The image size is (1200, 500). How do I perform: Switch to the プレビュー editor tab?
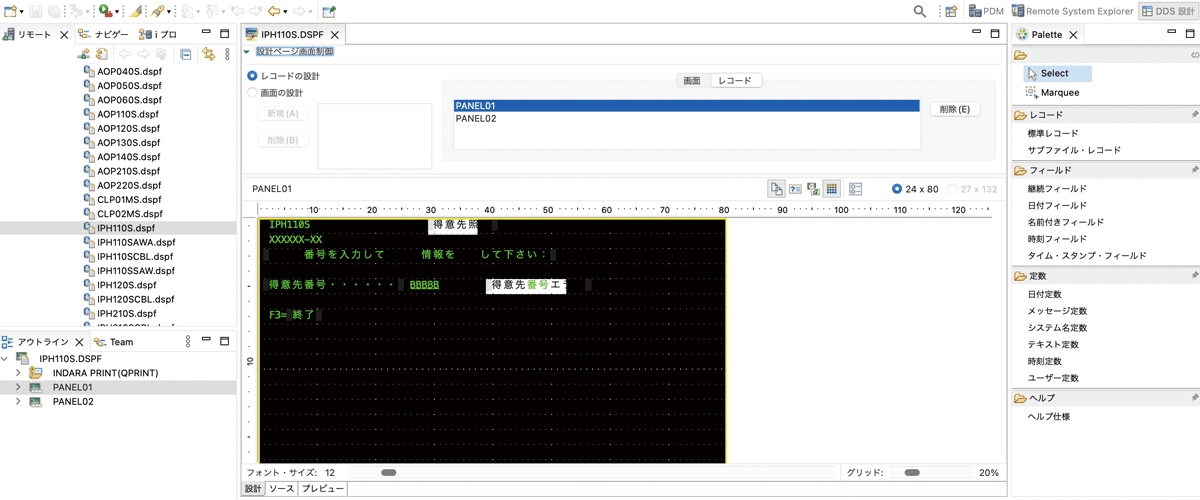pyautogui.click(x=323, y=489)
